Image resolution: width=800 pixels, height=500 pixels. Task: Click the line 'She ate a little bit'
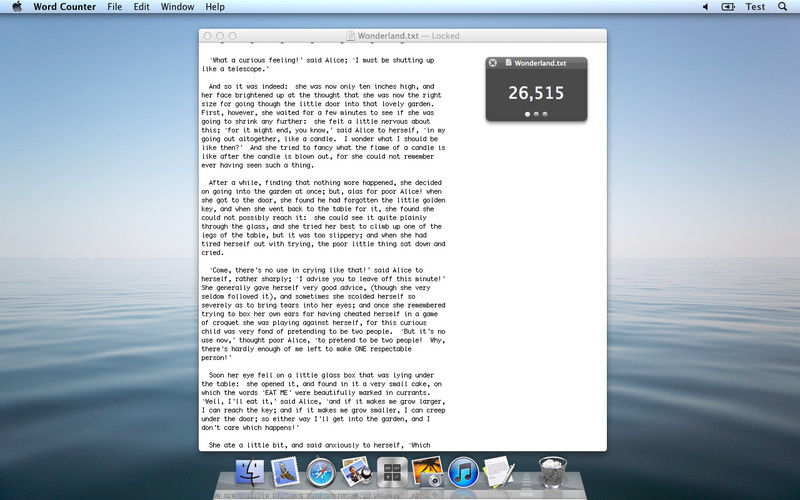pyautogui.click(x=319, y=445)
